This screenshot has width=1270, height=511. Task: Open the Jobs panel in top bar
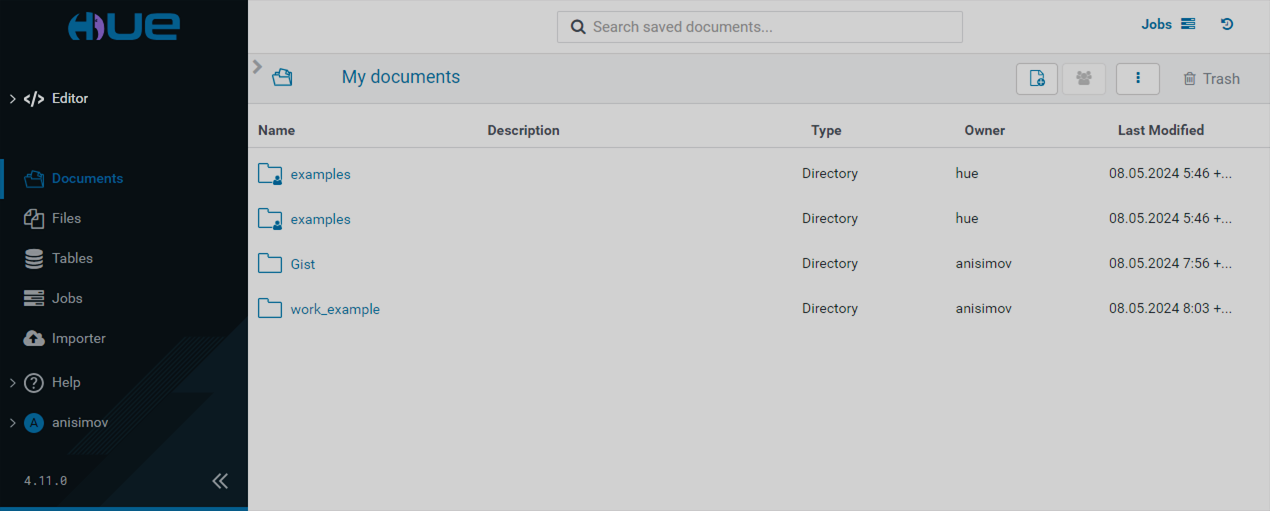[x=1156, y=24]
